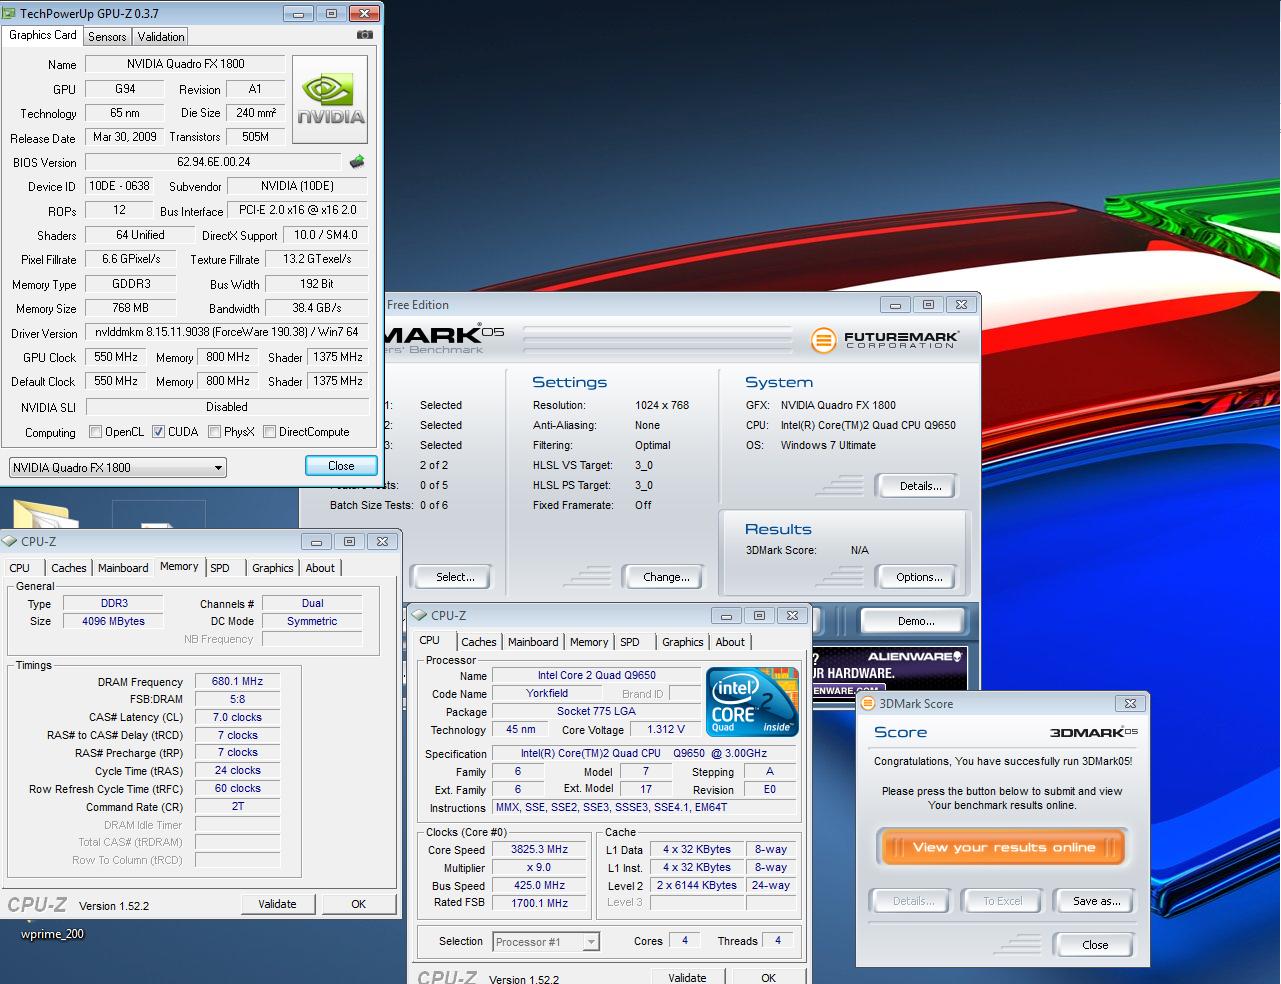Screen dimensions: 1281x984
Task: Open About tab in front CPU-Z window
Action: (730, 642)
